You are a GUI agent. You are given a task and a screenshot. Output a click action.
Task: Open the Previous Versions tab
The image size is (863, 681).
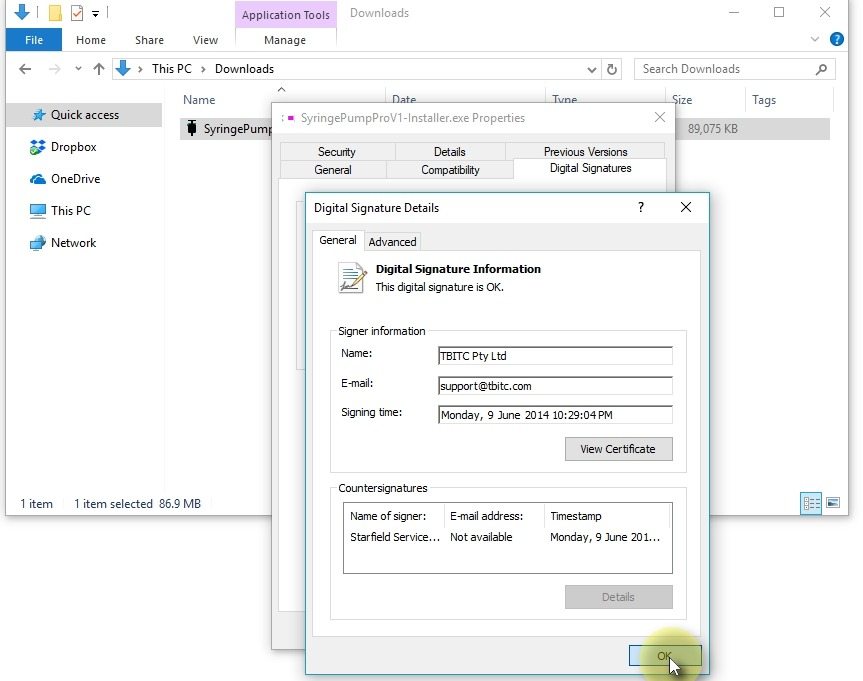coord(585,151)
